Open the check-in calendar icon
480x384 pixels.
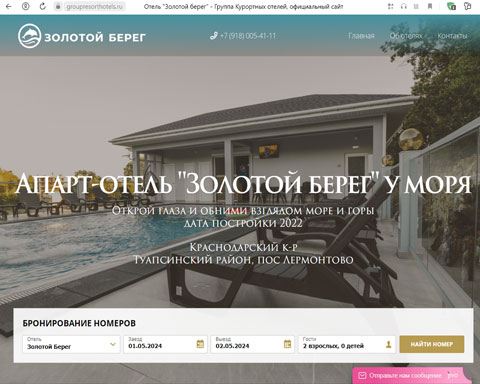[x=200, y=344]
